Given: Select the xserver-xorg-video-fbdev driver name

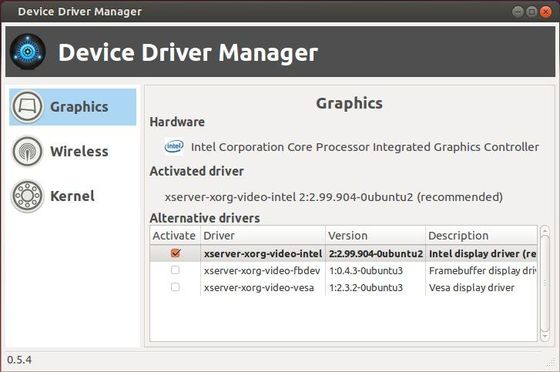Looking at the screenshot, I should 262,271.
